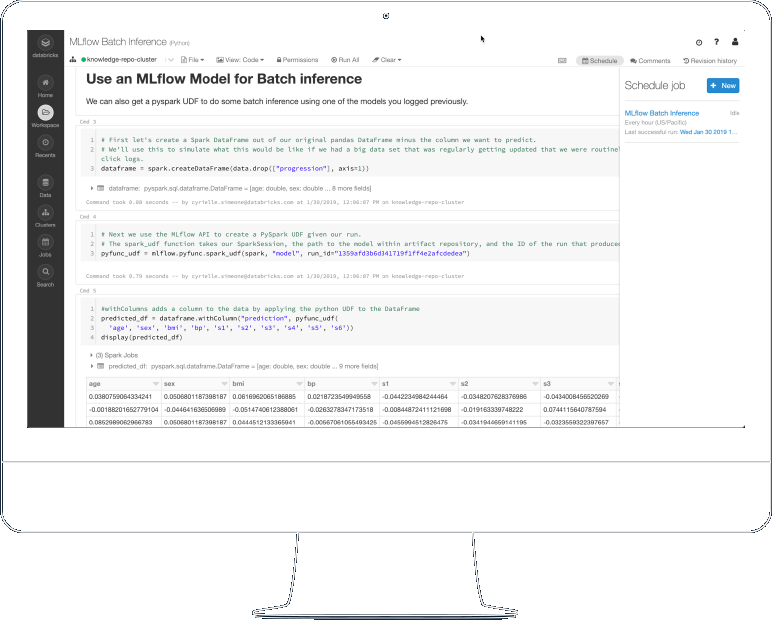
Task: Open the File dropdown menu
Action: (x=193, y=61)
